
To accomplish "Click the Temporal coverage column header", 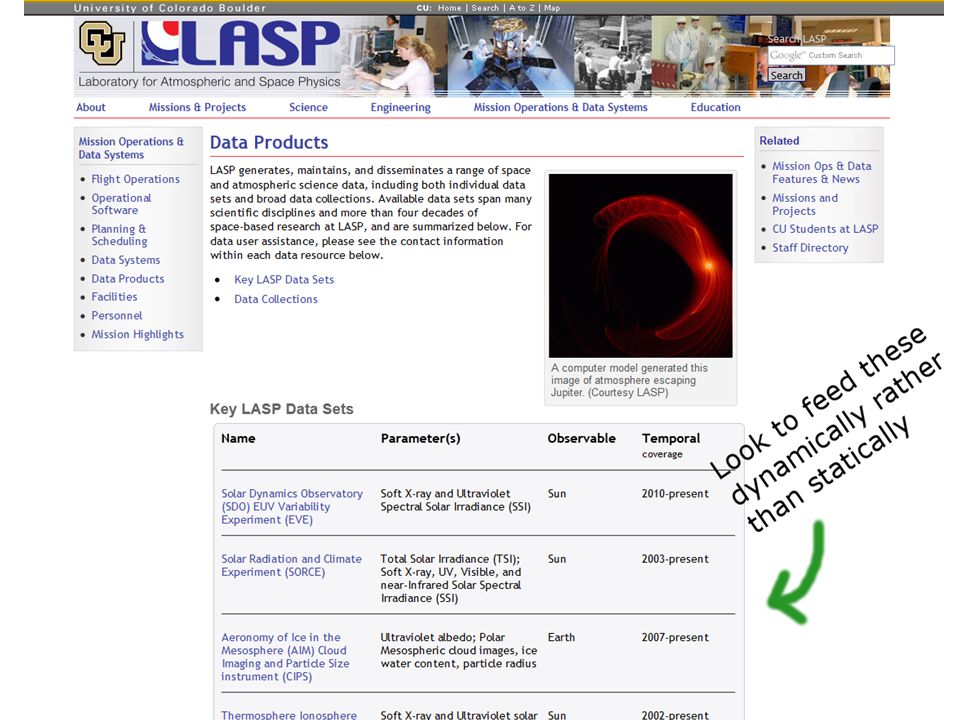I will coord(671,445).
